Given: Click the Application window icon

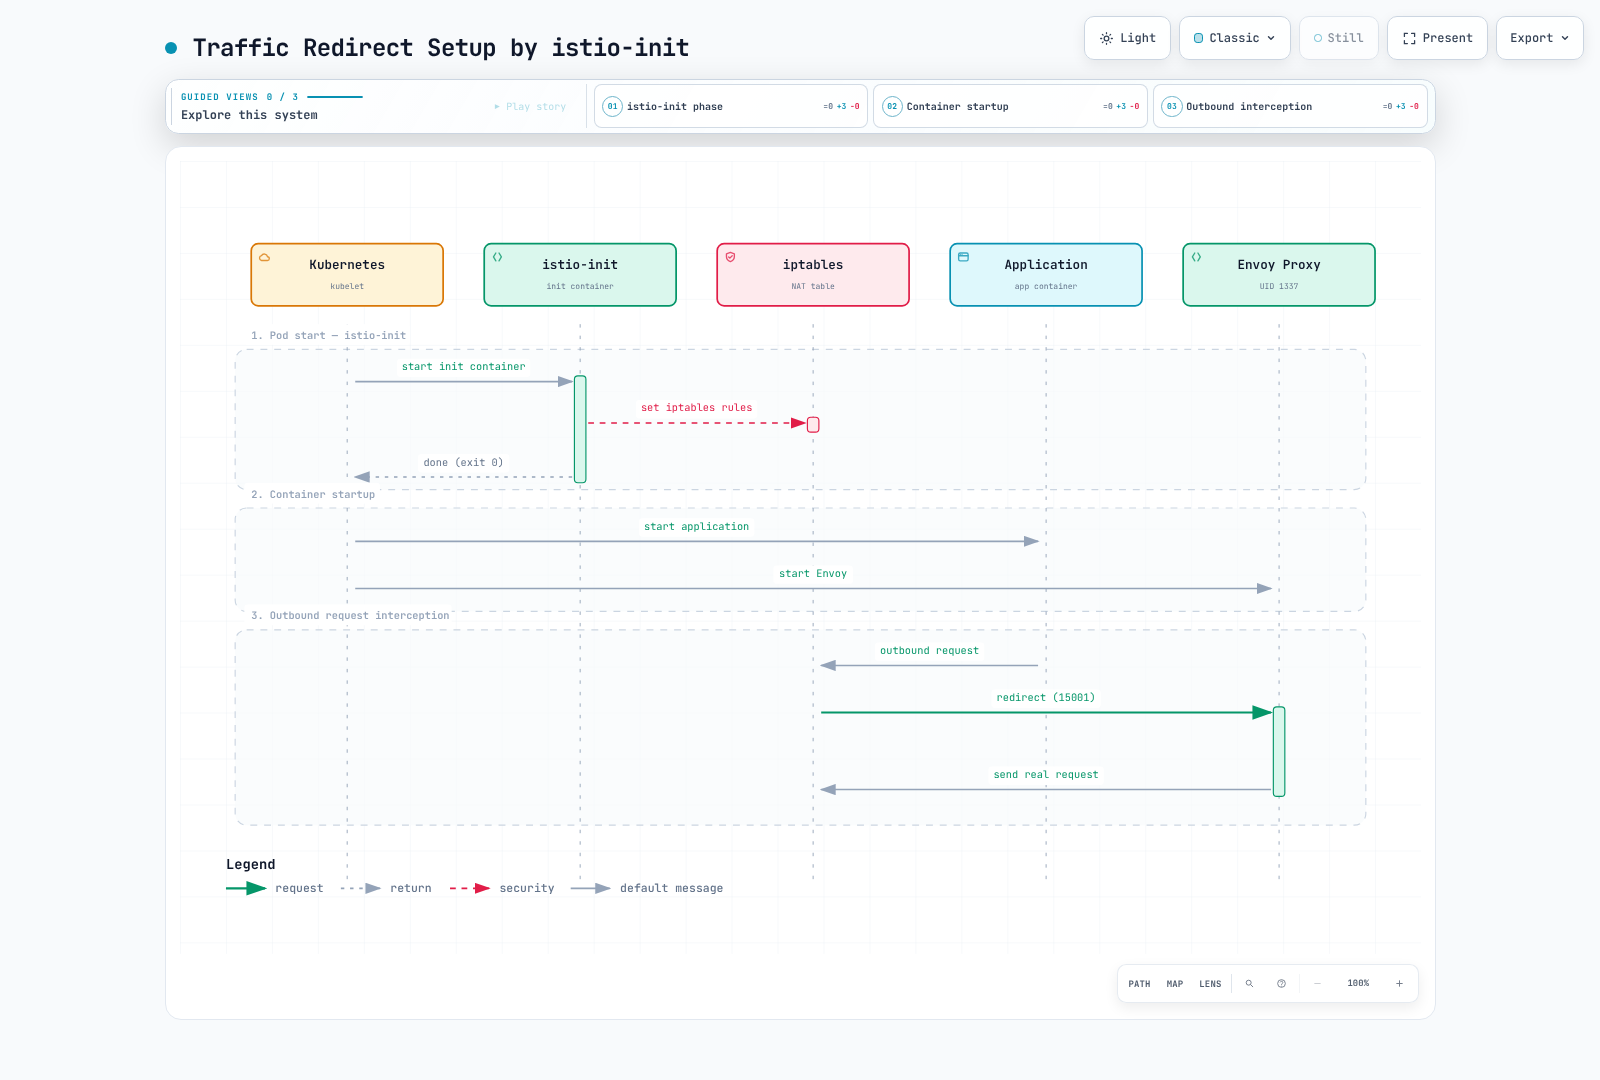Looking at the screenshot, I should pyautogui.click(x=964, y=257).
